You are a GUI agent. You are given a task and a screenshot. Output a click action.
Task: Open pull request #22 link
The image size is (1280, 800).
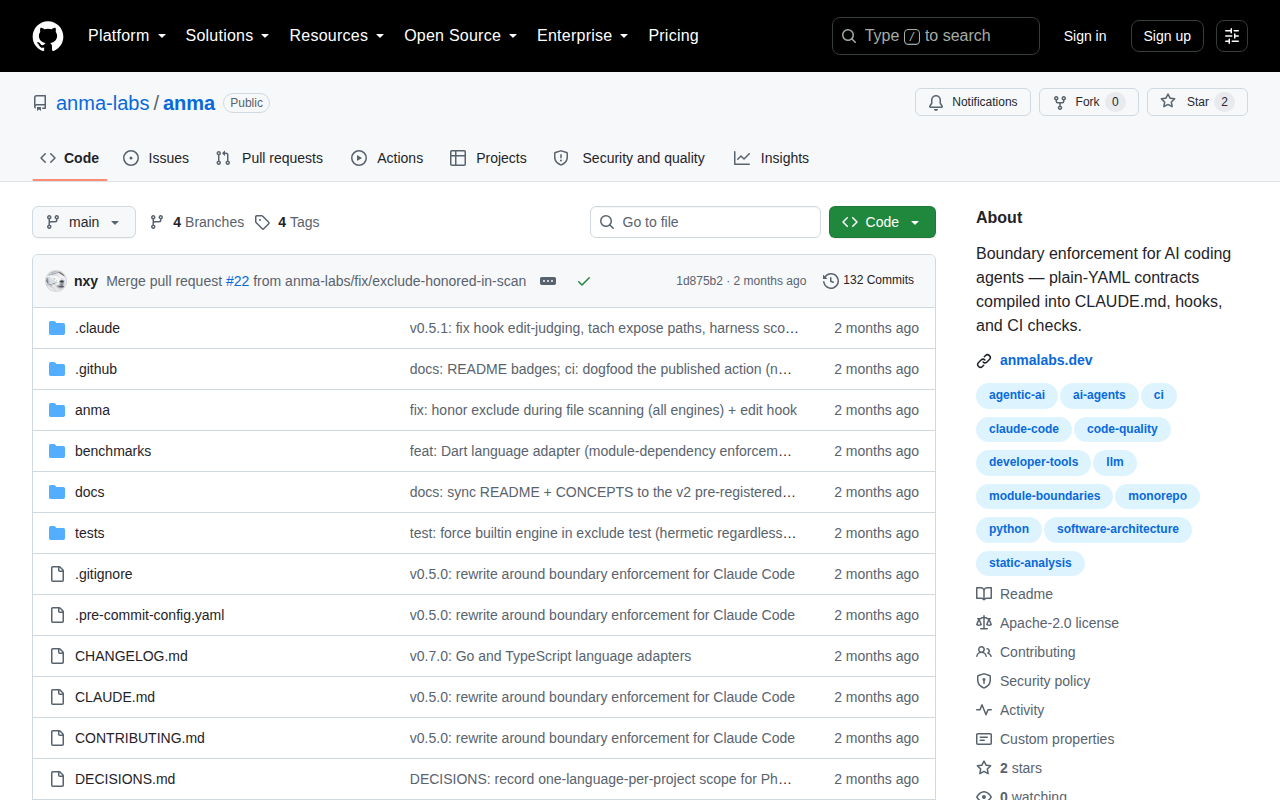(x=237, y=281)
